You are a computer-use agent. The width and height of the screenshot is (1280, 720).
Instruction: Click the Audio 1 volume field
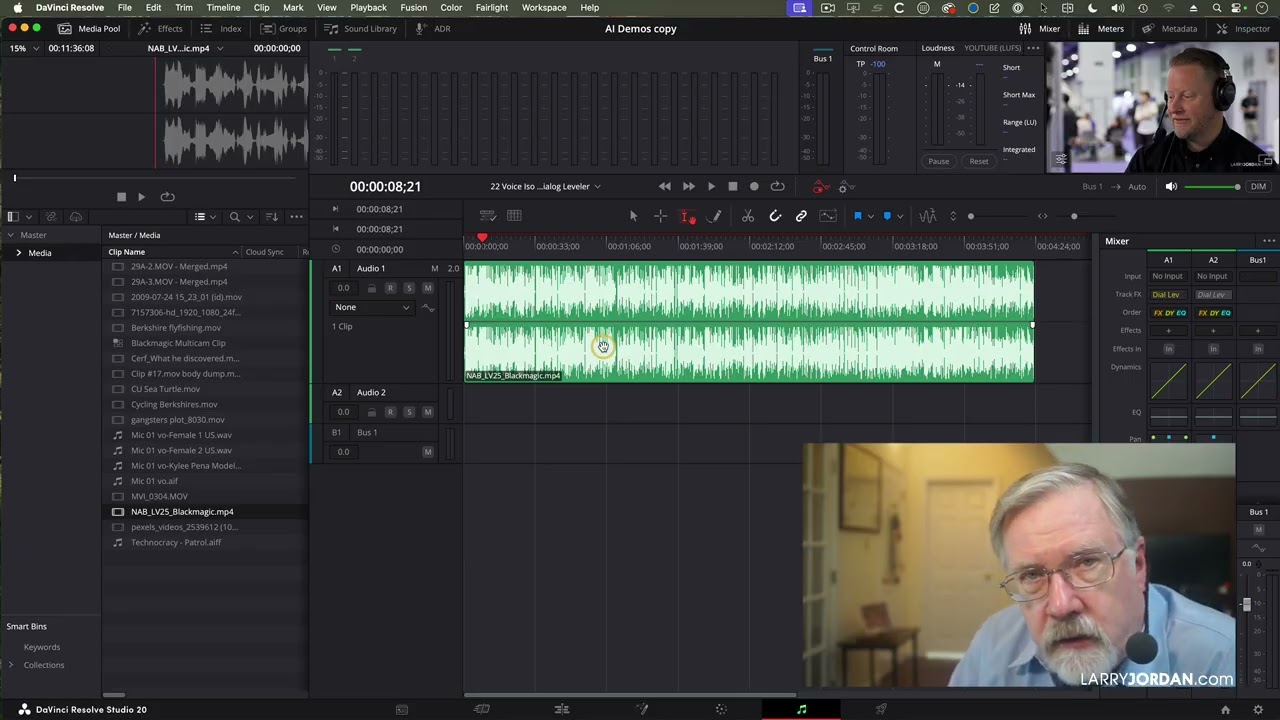click(x=343, y=288)
